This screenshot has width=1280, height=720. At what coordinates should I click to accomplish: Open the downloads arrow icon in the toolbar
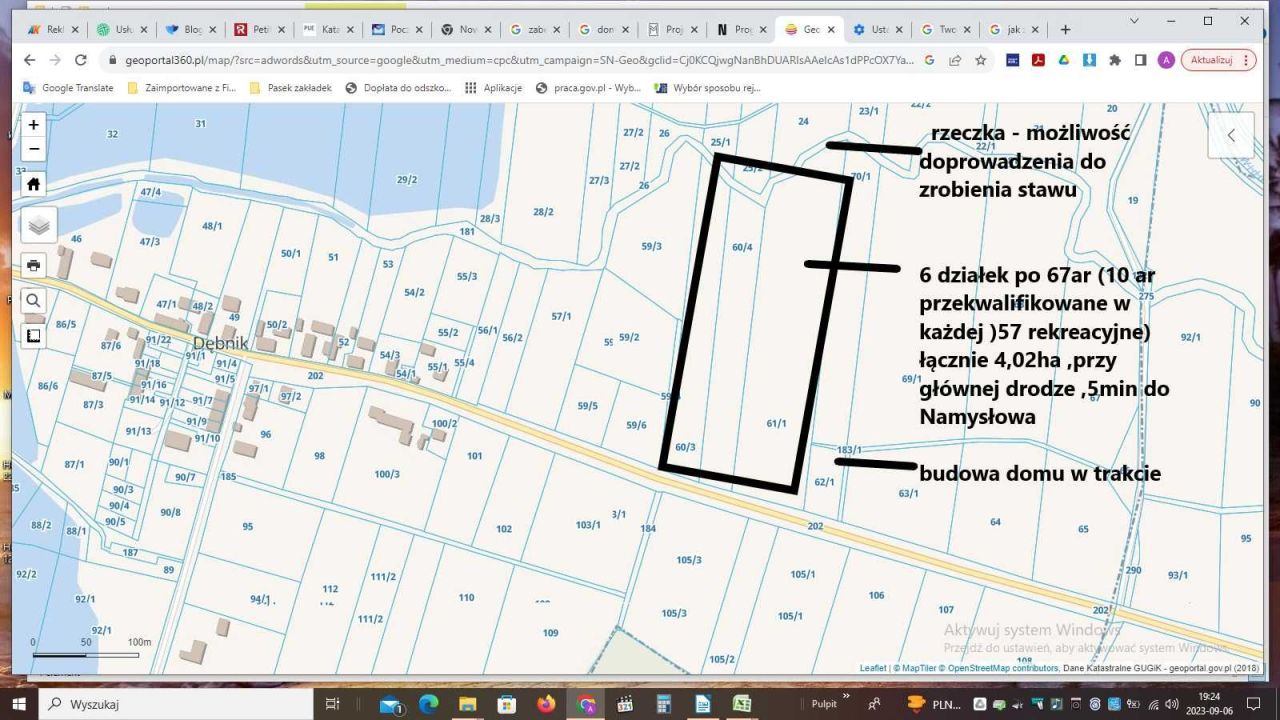1089,60
